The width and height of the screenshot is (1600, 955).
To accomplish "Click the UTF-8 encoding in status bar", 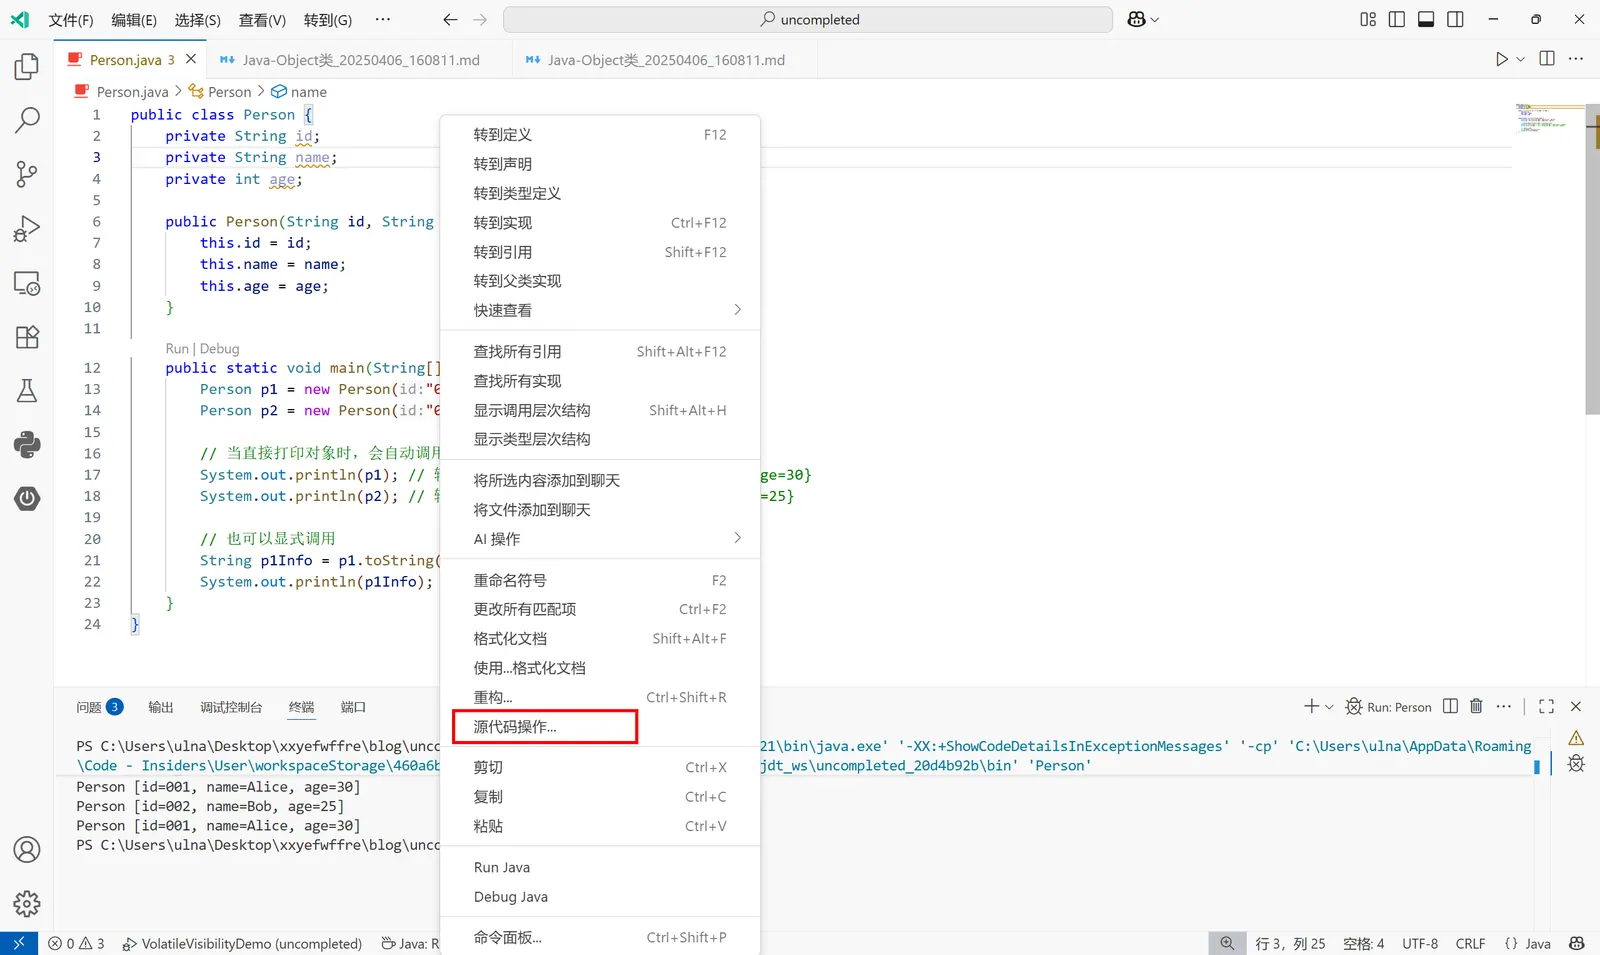I will 1419,943.
